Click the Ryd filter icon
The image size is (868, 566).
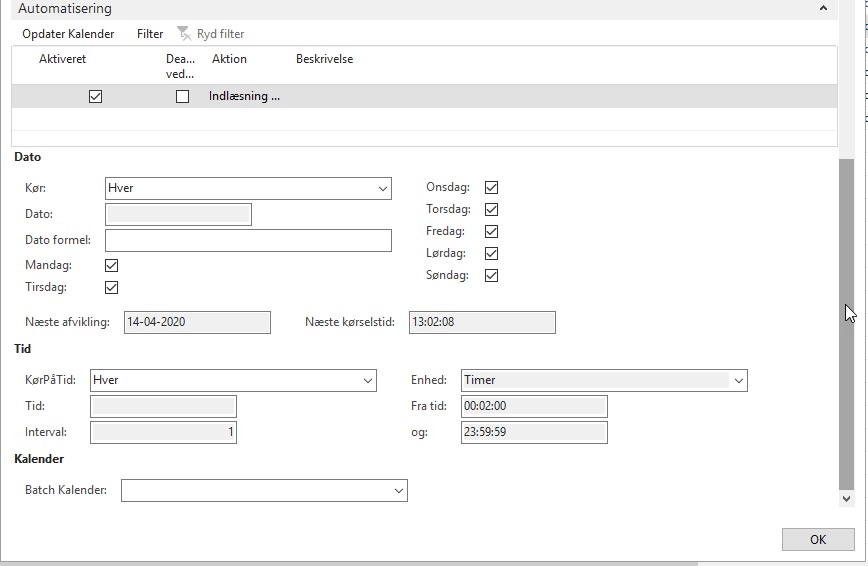tap(183, 34)
